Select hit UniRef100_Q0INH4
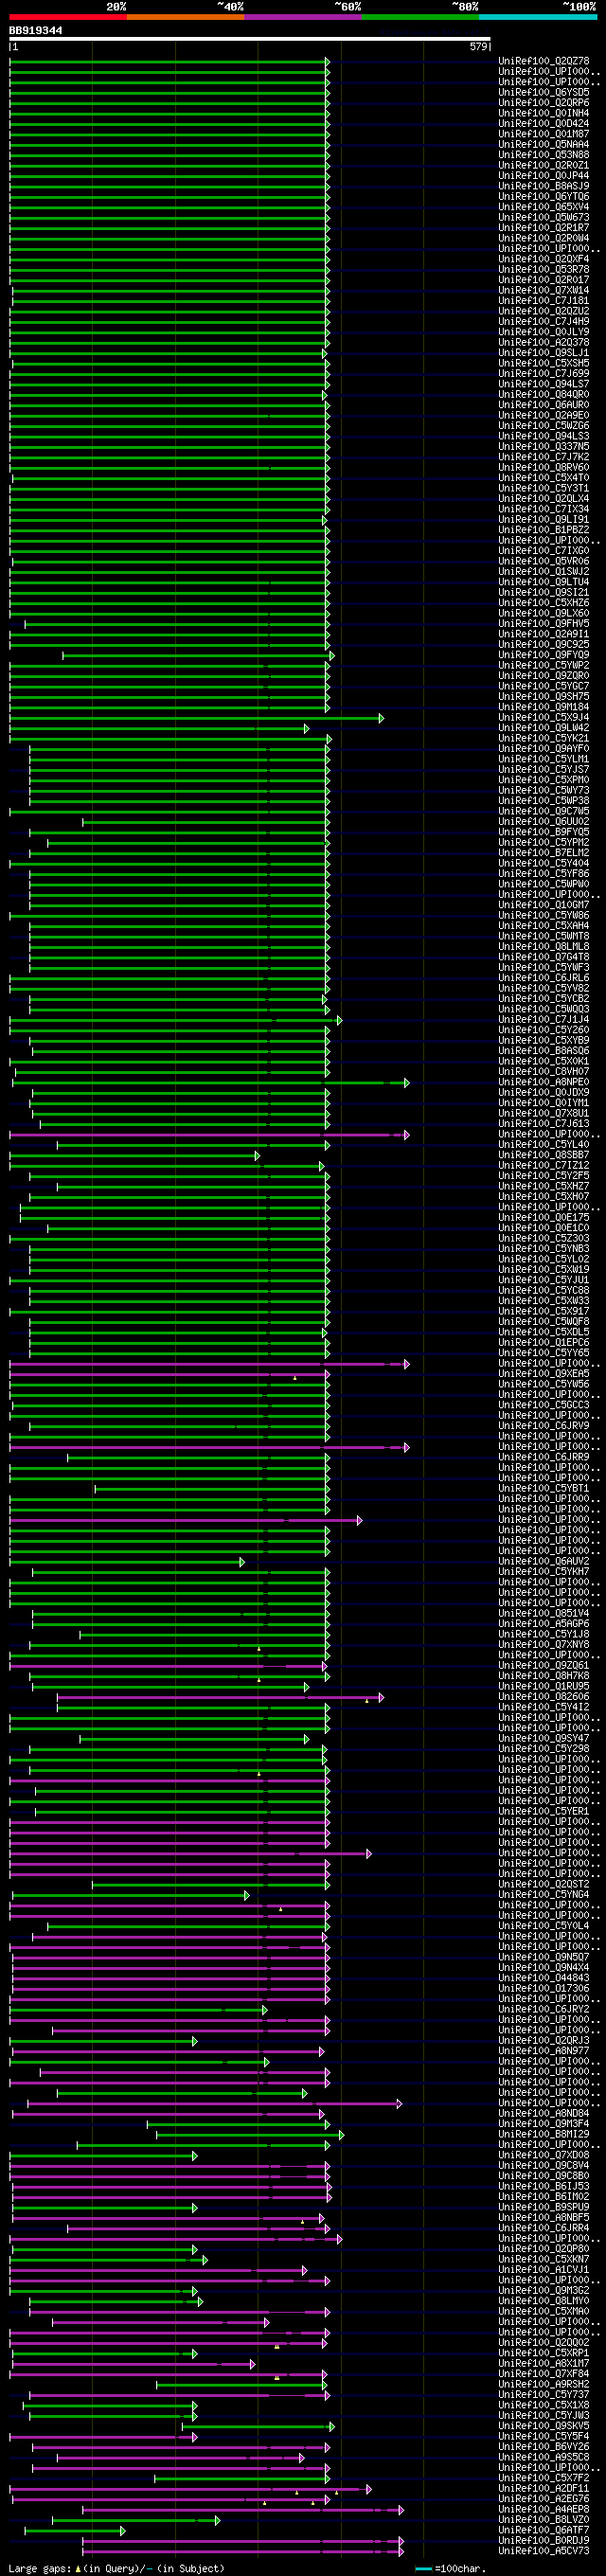Viewport: 606px width, 2576px height. point(544,113)
